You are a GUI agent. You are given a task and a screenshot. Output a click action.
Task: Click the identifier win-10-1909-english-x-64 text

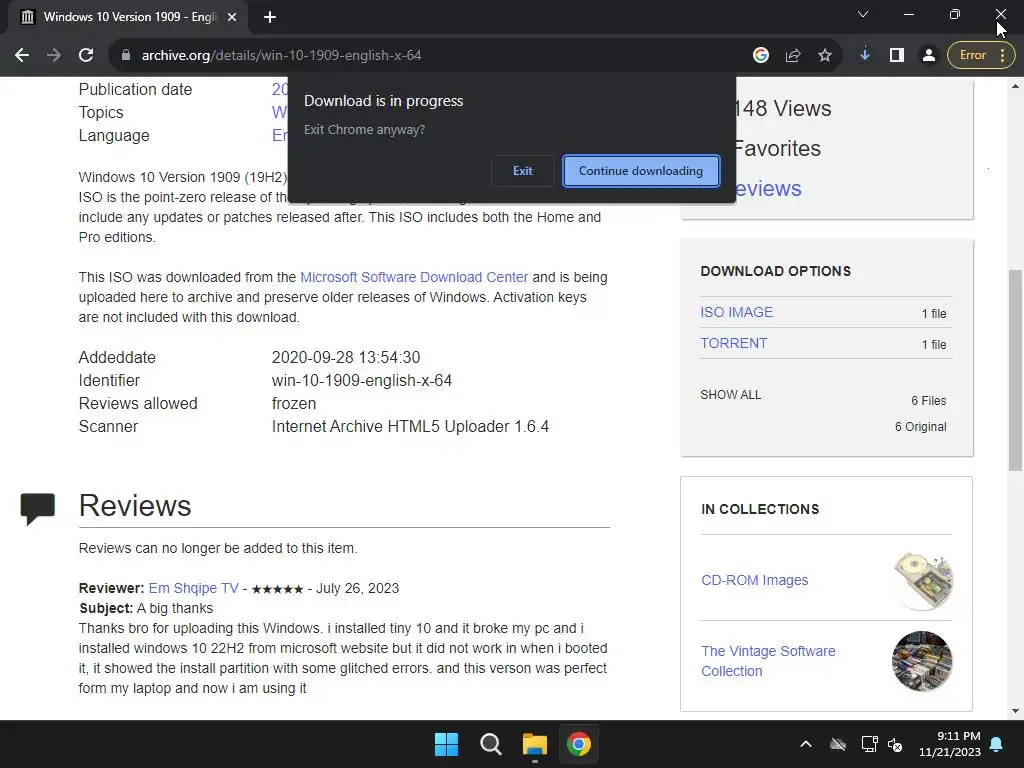tap(362, 380)
